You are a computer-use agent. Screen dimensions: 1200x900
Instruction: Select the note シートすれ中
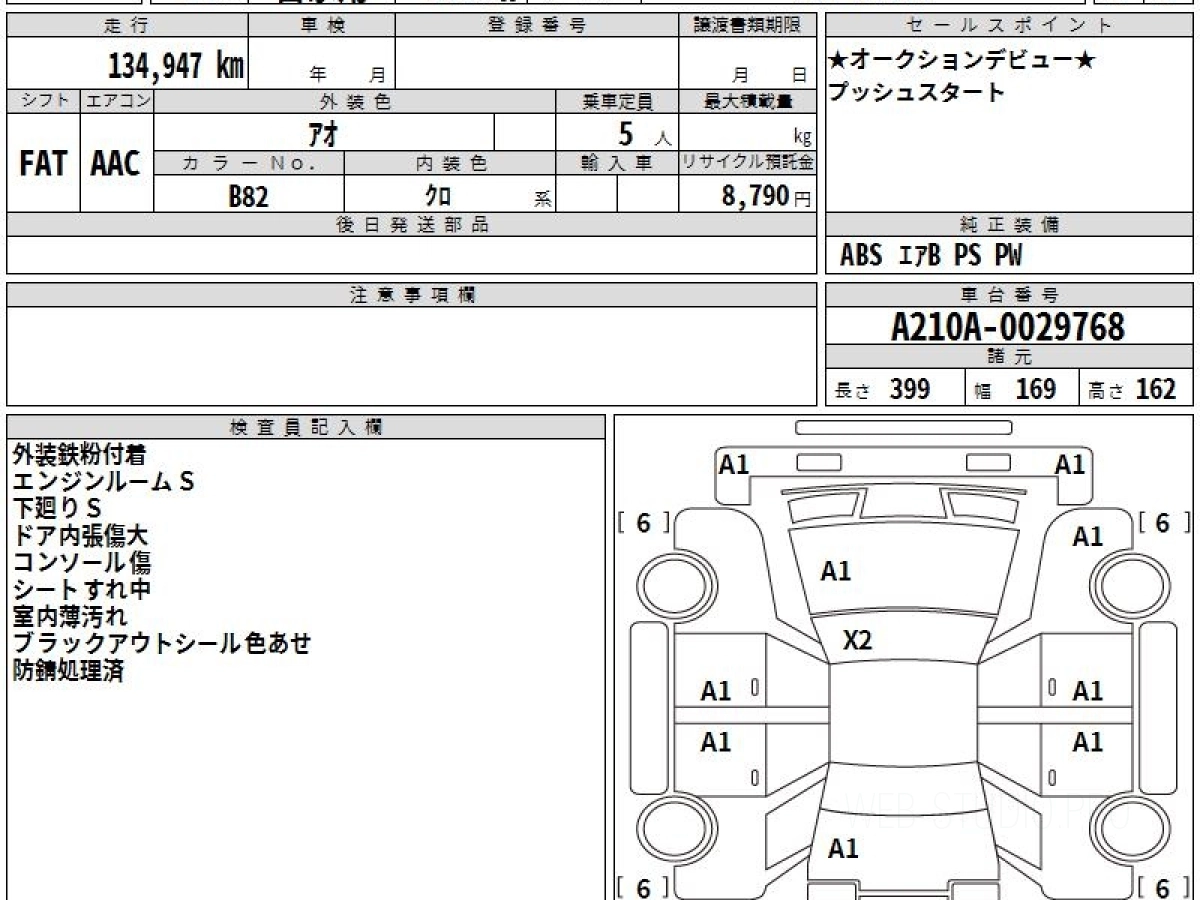click(82, 590)
